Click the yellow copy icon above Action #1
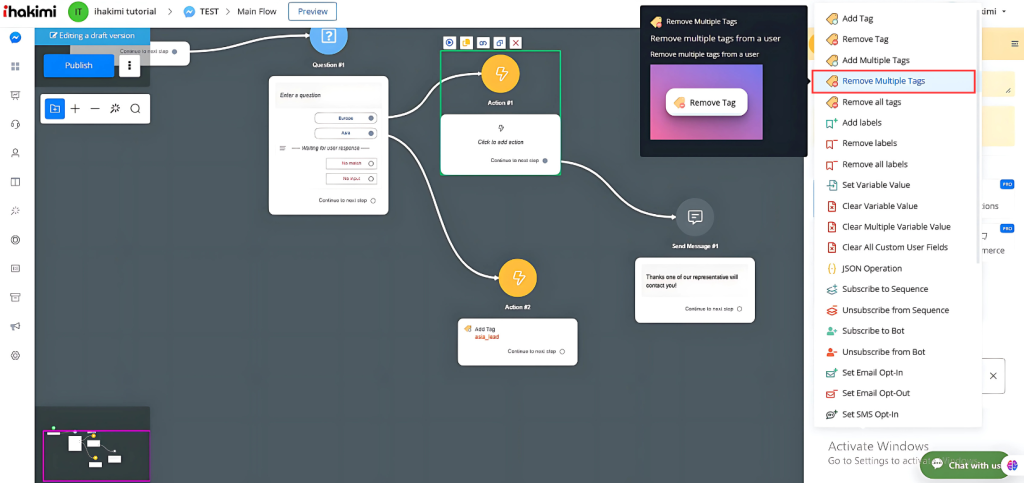 466,43
